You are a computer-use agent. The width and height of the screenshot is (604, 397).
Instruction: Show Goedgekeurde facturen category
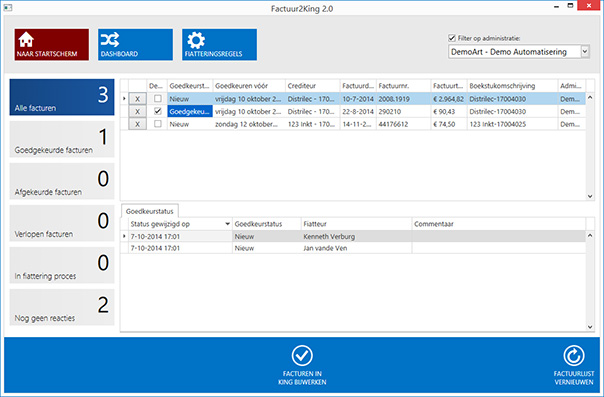click(62, 139)
